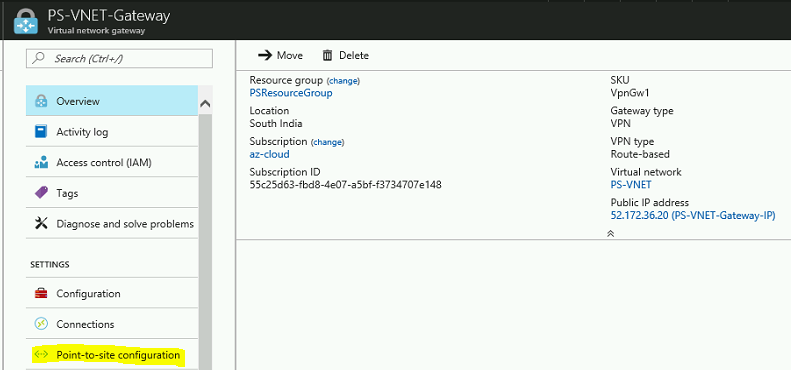Click the SETTINGS section header
791x370 pixels.
(50, 265)
